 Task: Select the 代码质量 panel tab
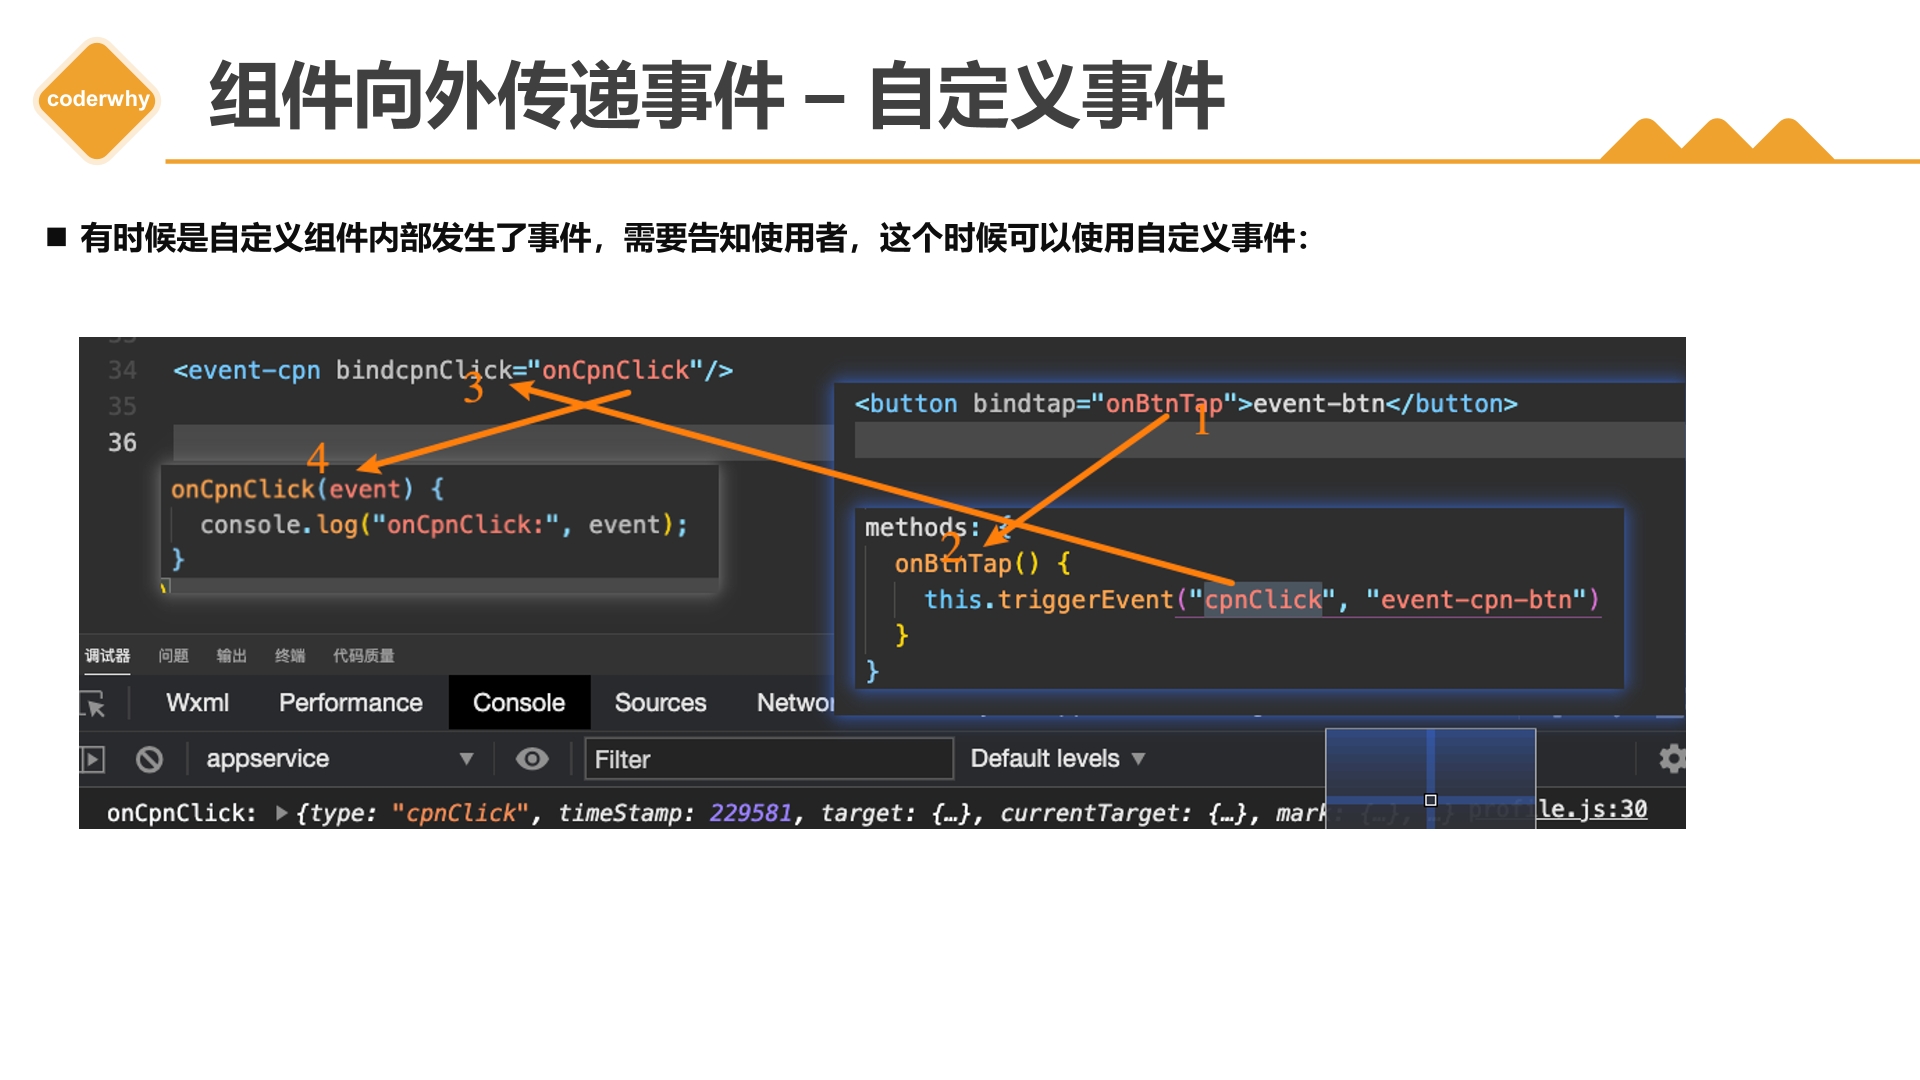(x=363, y=656)
